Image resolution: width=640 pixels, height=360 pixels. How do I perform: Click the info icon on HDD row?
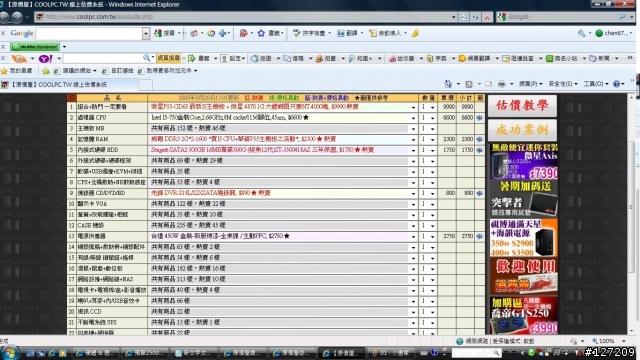tap(480, 150)
